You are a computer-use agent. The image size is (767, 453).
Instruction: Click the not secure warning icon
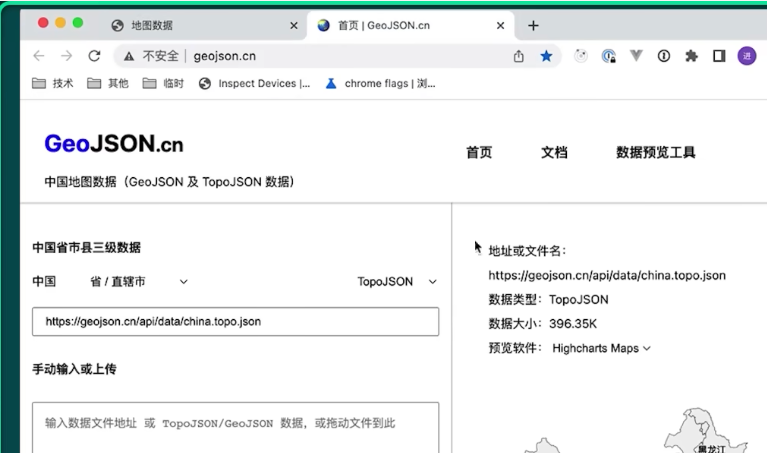[x=129, y=56]
